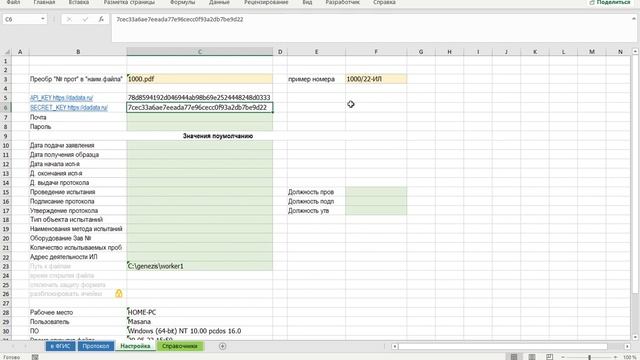Click the Поделиться share button
This screenshot has height=360, width=640.
610,2
